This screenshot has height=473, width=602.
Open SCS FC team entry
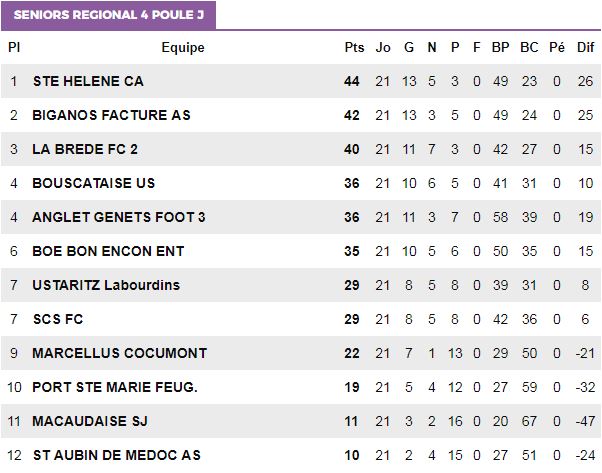58,319
